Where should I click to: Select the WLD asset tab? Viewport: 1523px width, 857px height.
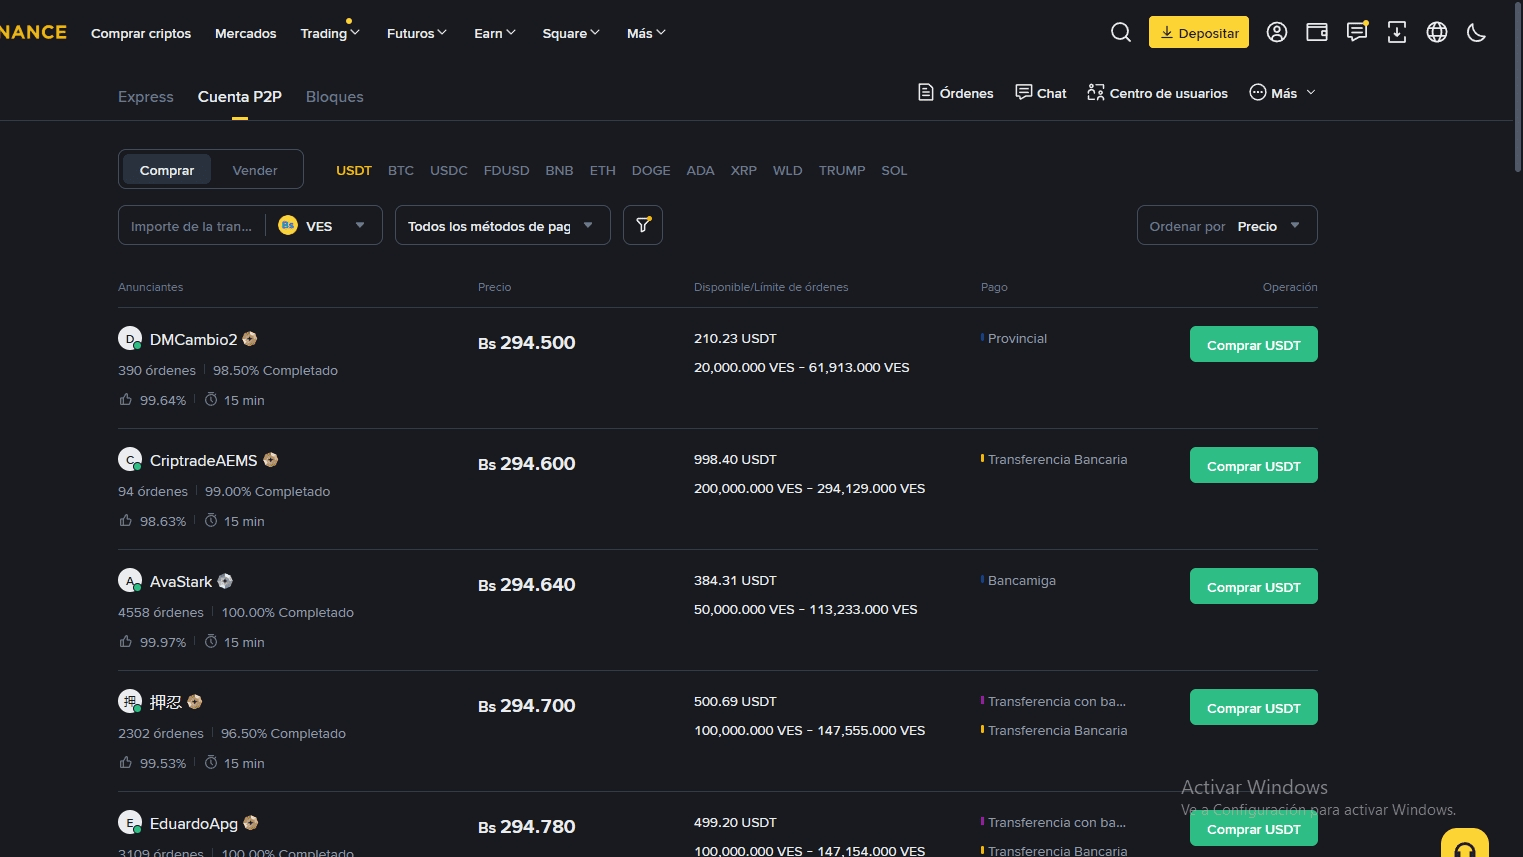click(x=788, y=170)
